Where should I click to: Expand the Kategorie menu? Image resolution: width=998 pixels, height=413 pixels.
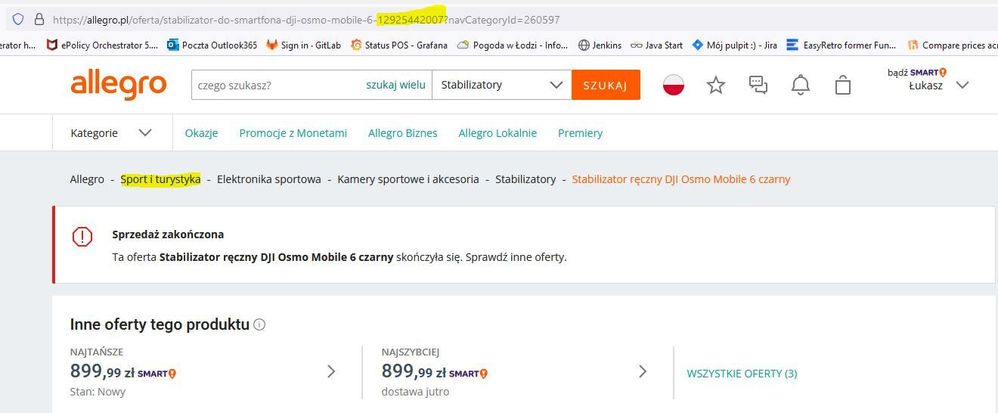[x=111, y=133]
